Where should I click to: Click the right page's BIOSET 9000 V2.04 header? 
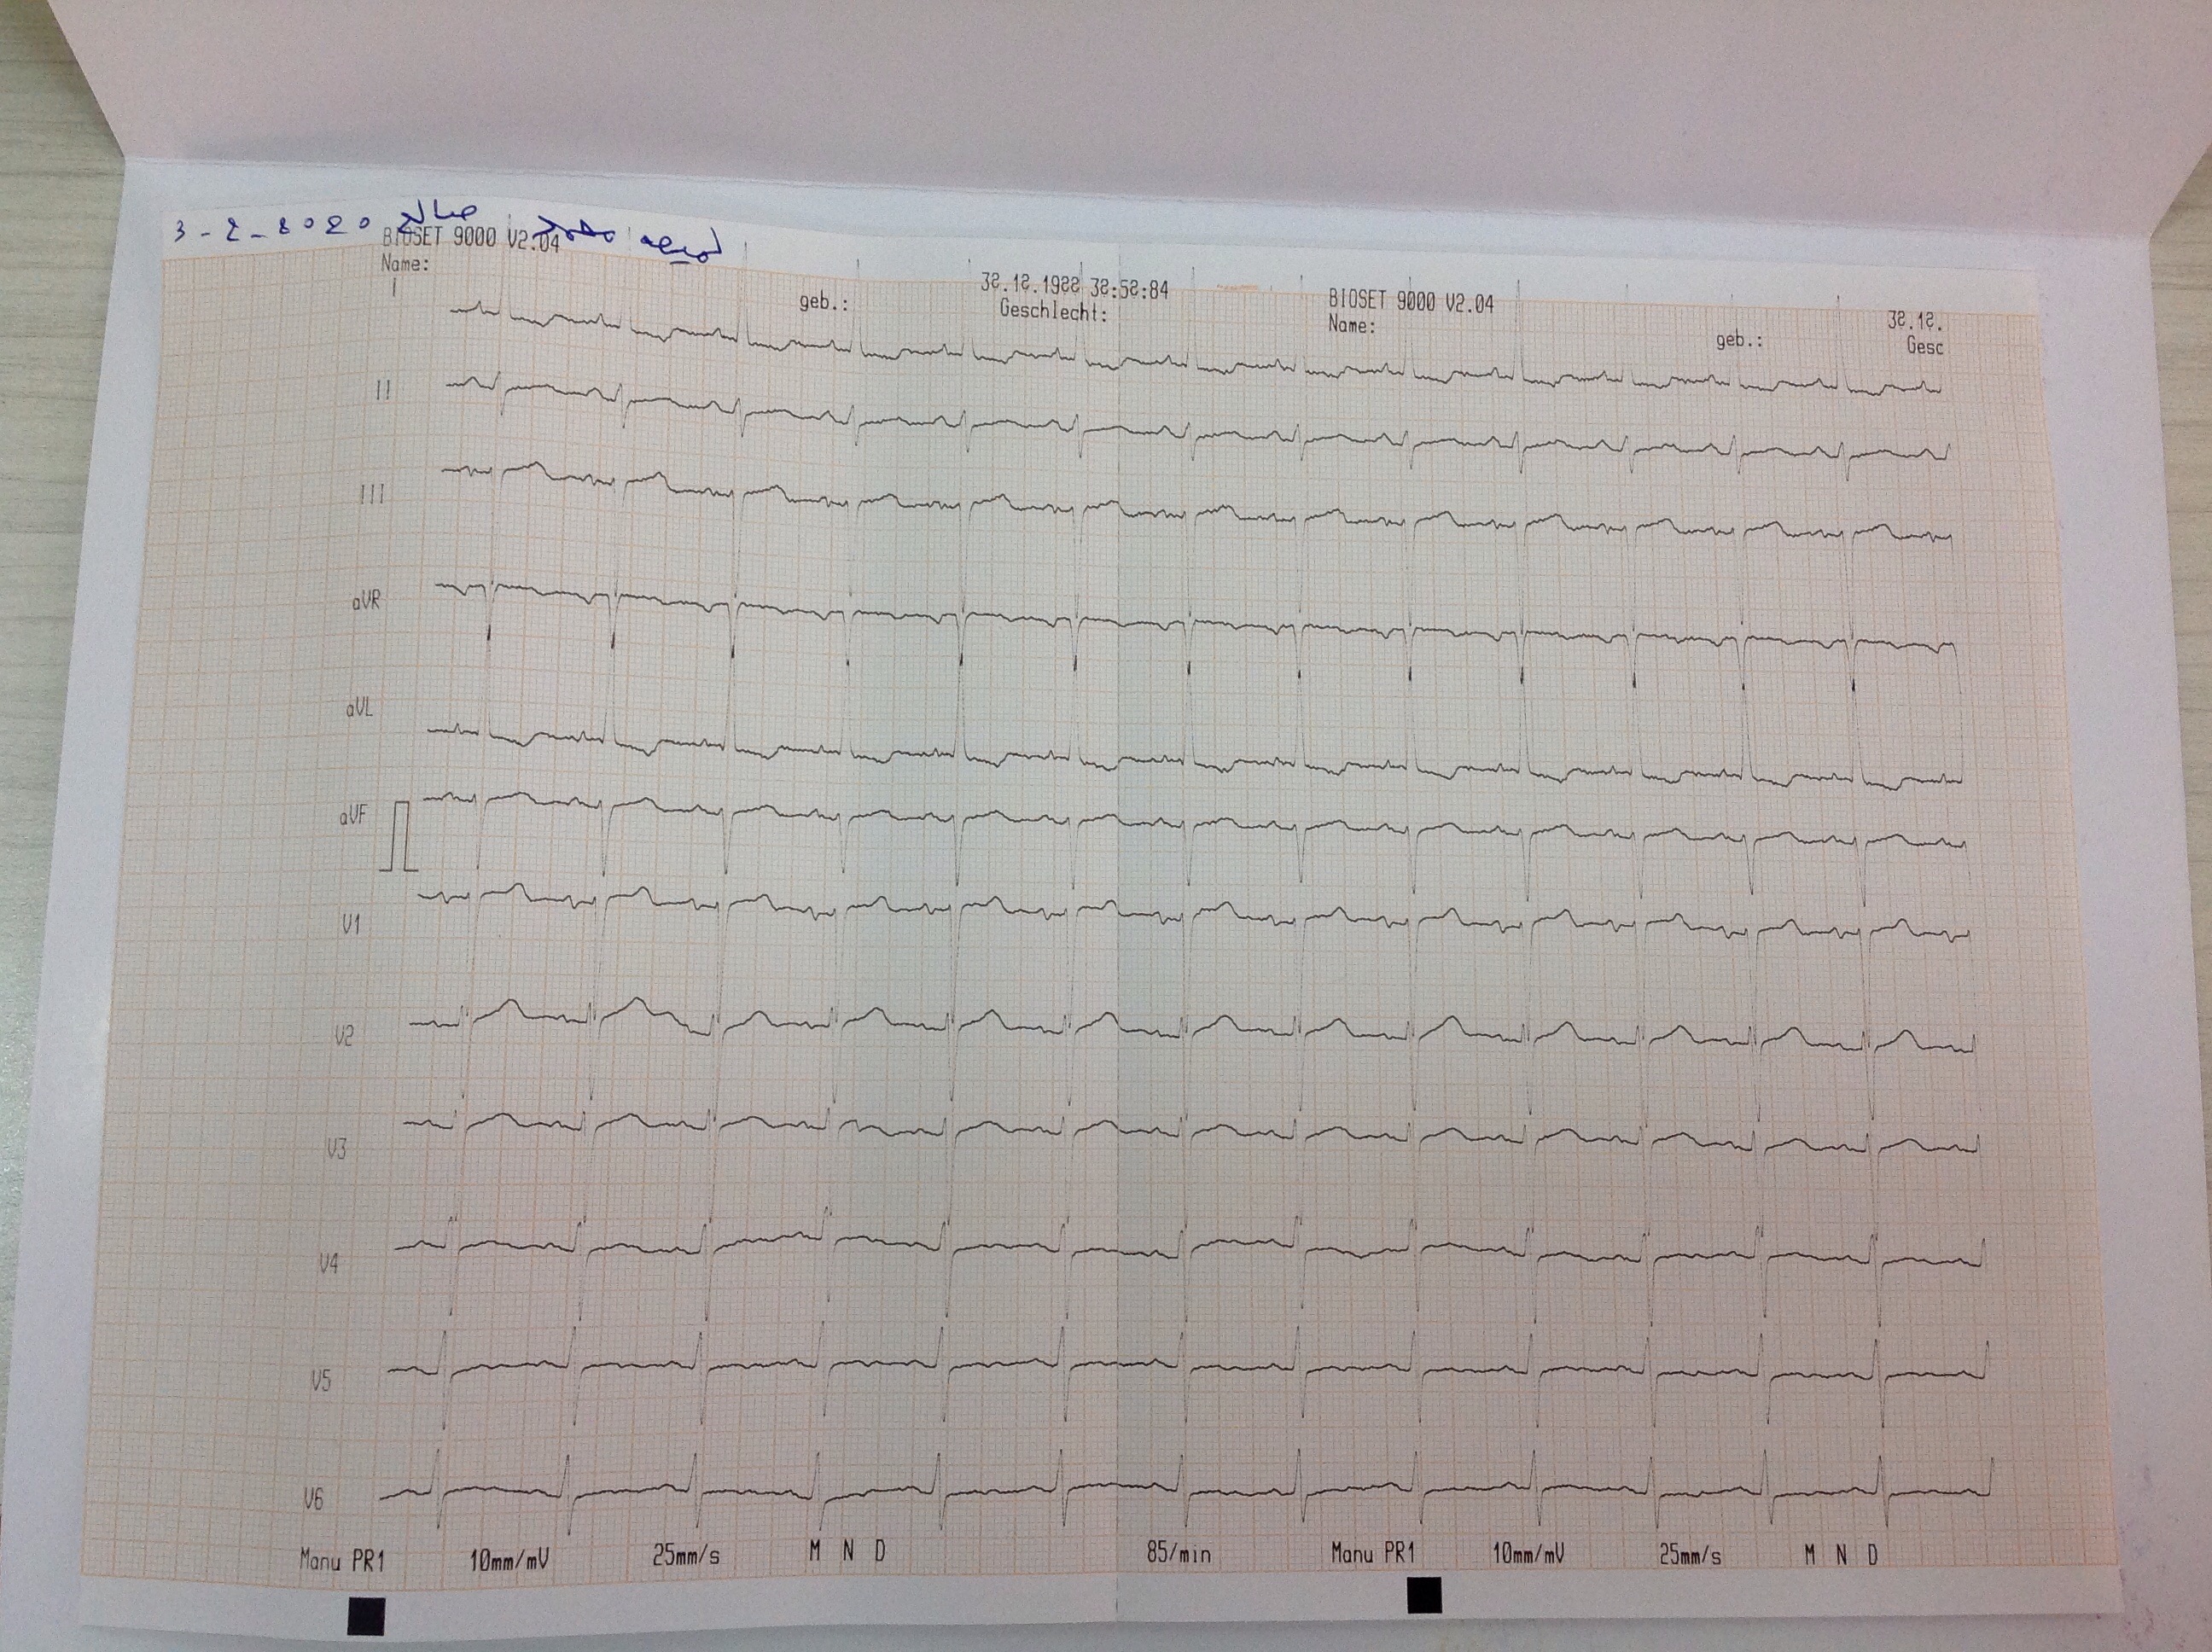point(1411,301)
